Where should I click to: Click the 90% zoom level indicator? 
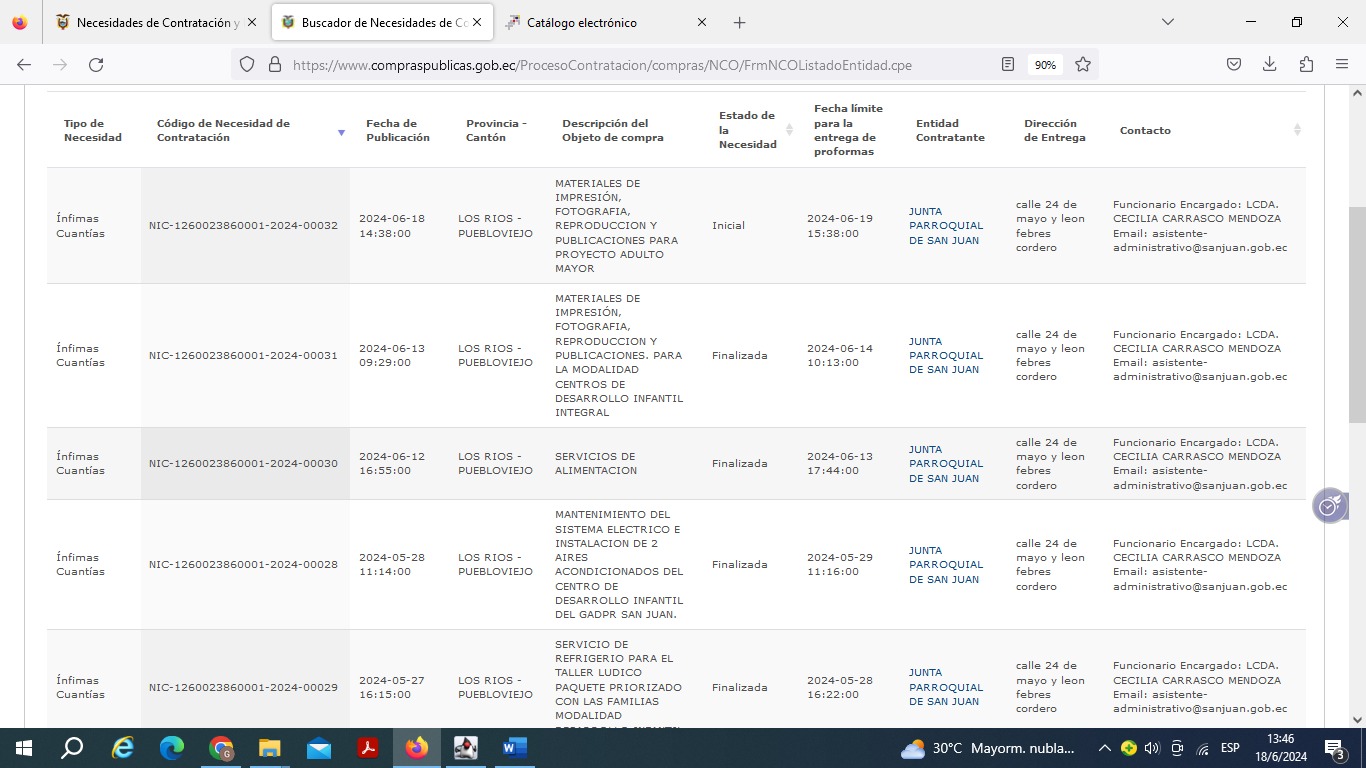click(1045, 64)
